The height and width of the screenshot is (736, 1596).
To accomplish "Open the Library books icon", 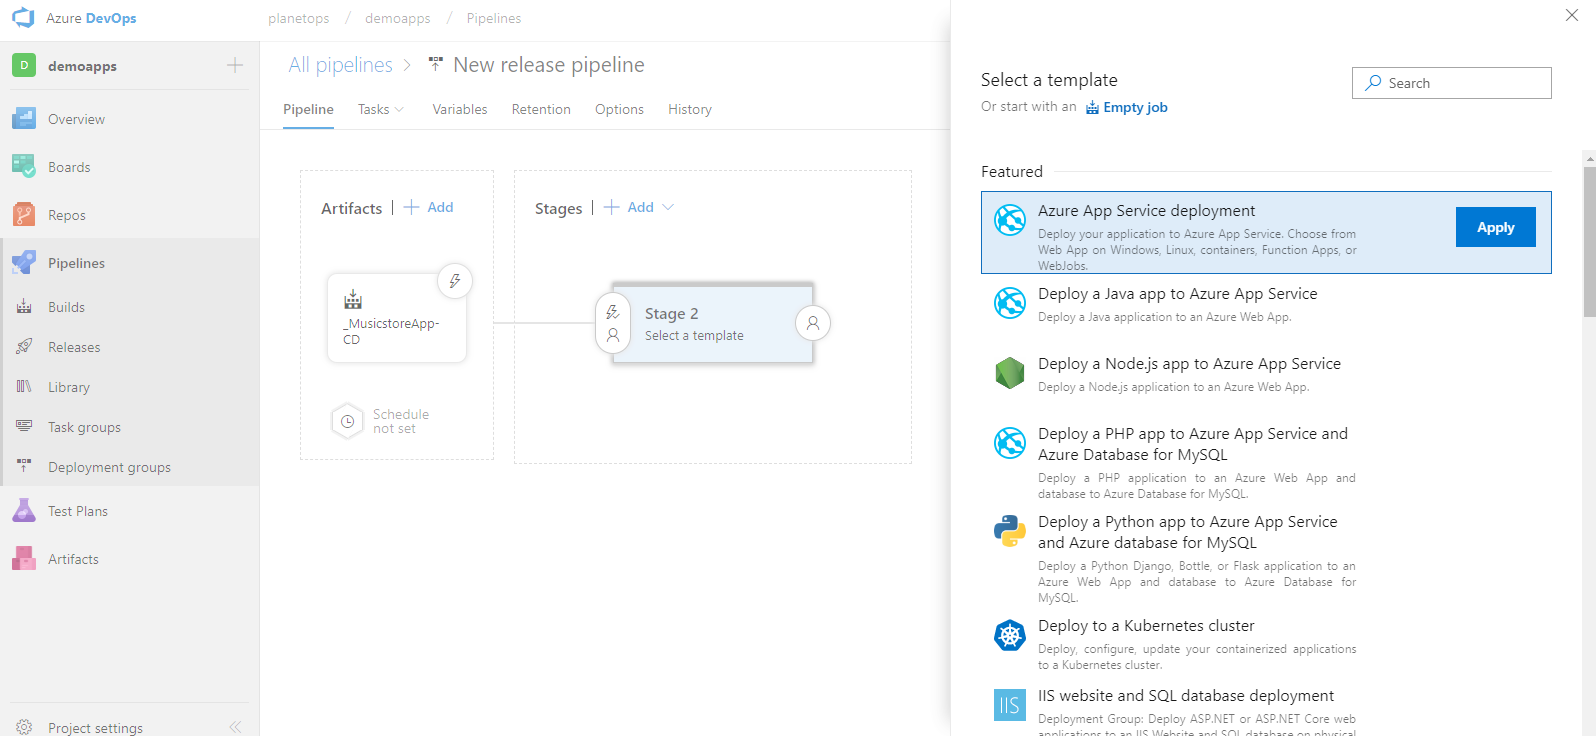I will pyautogui.click(x=24, y=387).
